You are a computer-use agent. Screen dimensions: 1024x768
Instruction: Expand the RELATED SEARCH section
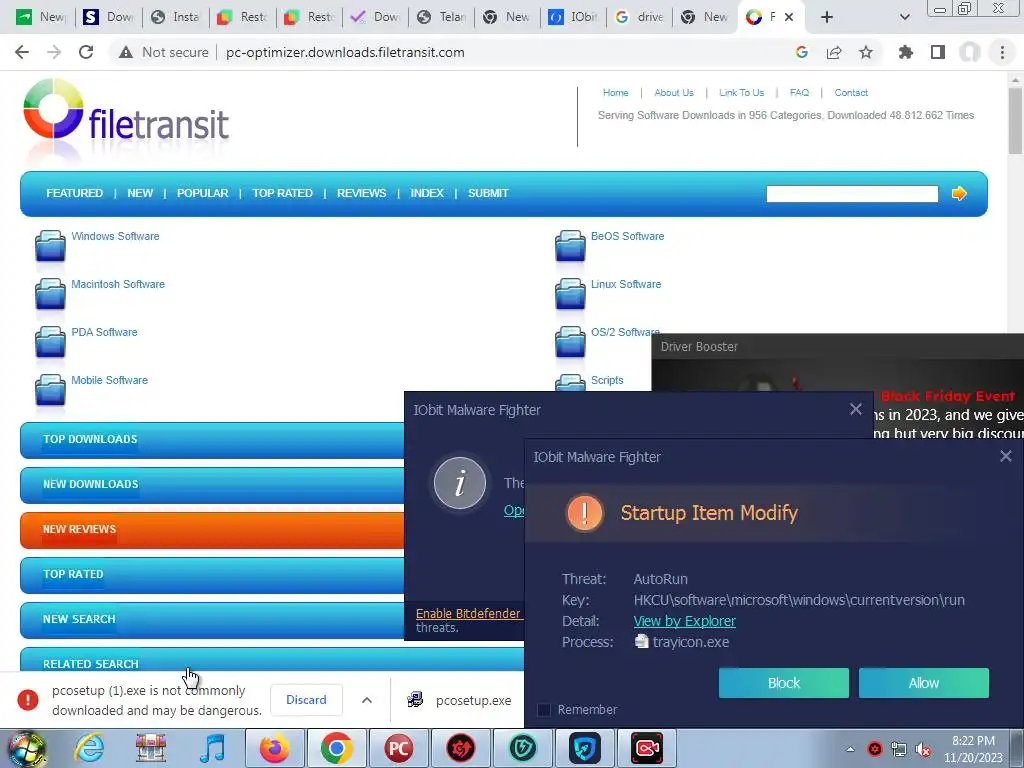pos(272,660)
